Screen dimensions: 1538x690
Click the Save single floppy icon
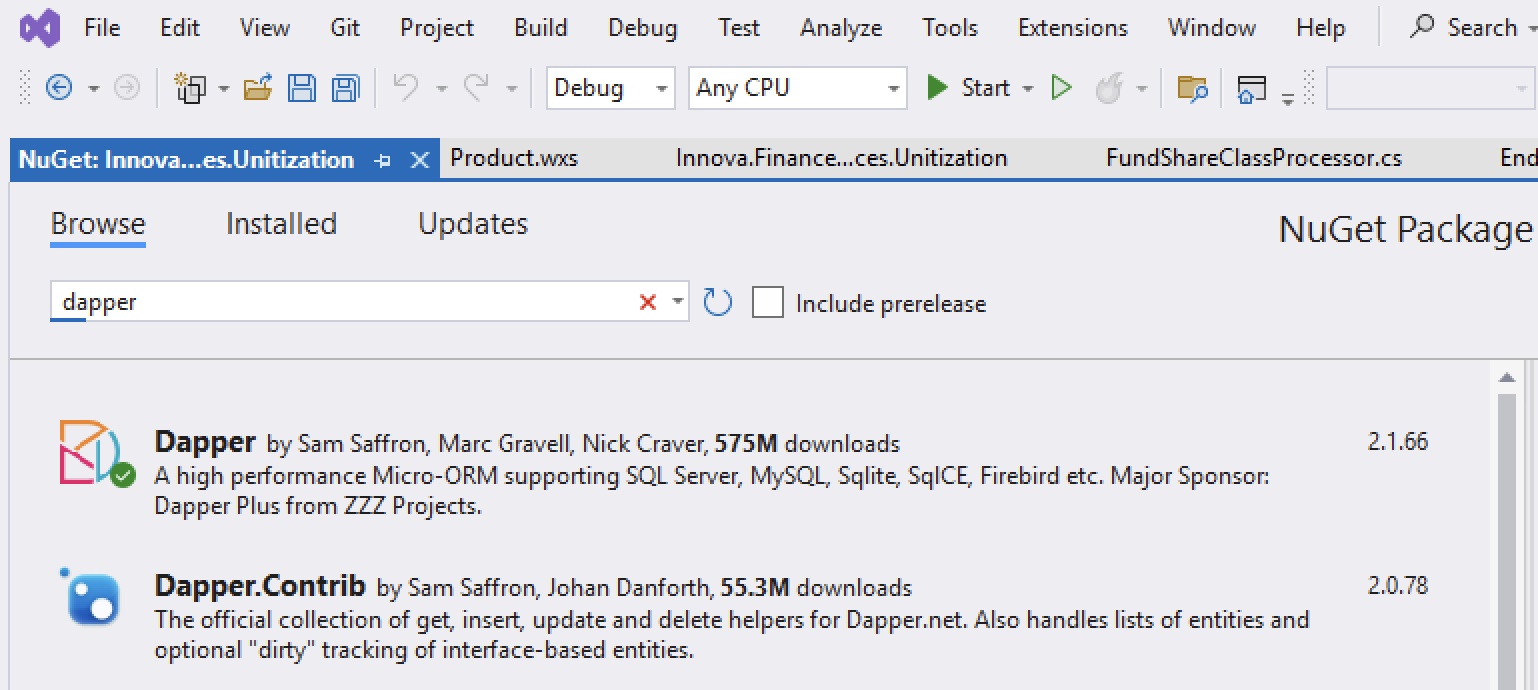tap(301, 89)
